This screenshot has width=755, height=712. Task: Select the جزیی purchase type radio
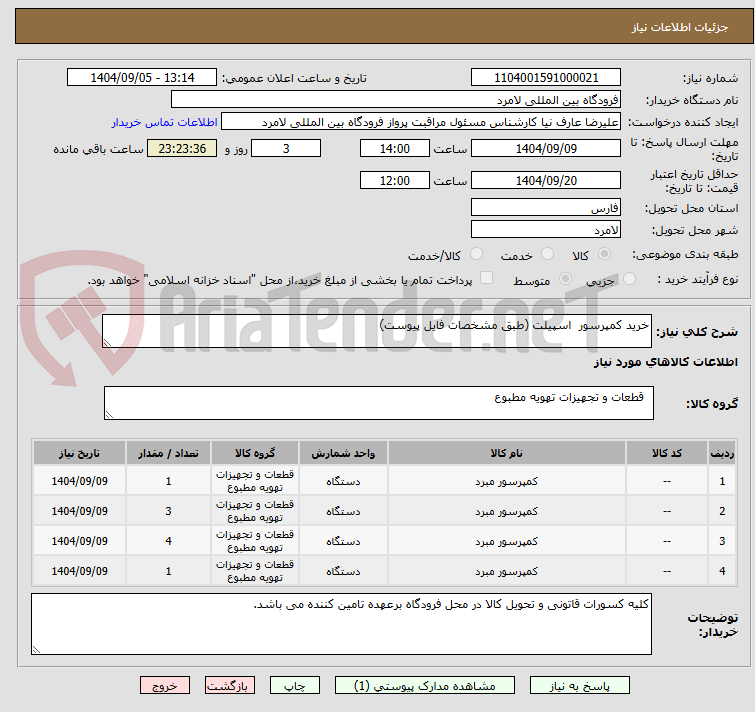tap(629, 278)
